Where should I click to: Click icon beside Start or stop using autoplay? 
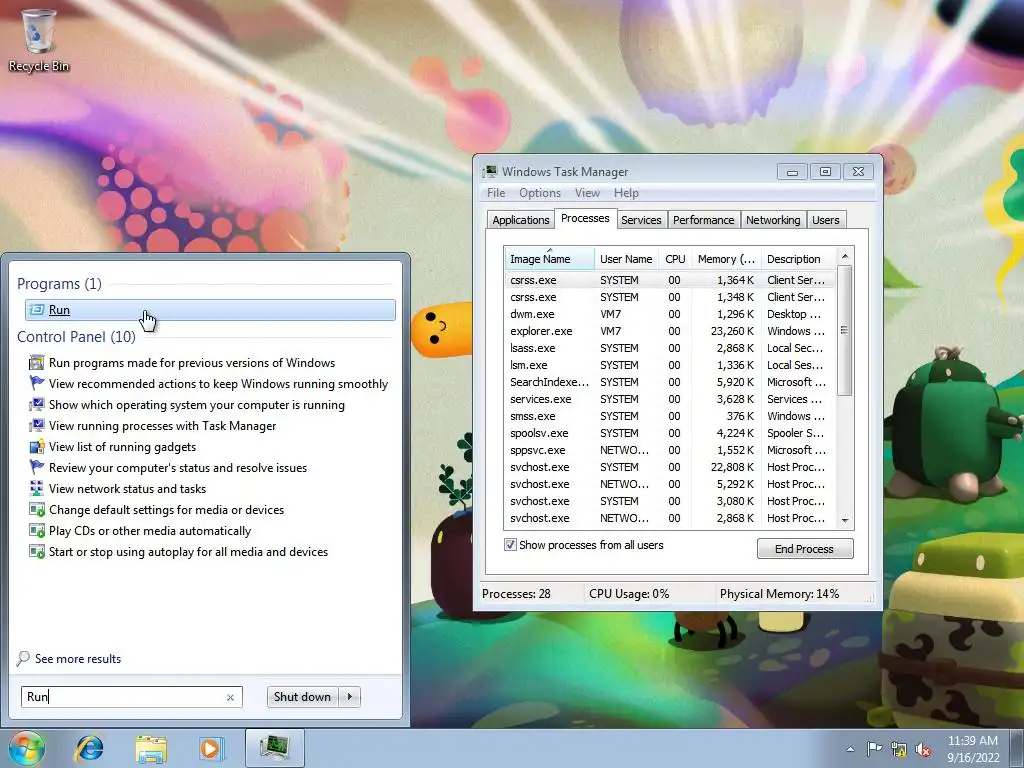pyautogui.click(x=37, y=551)
